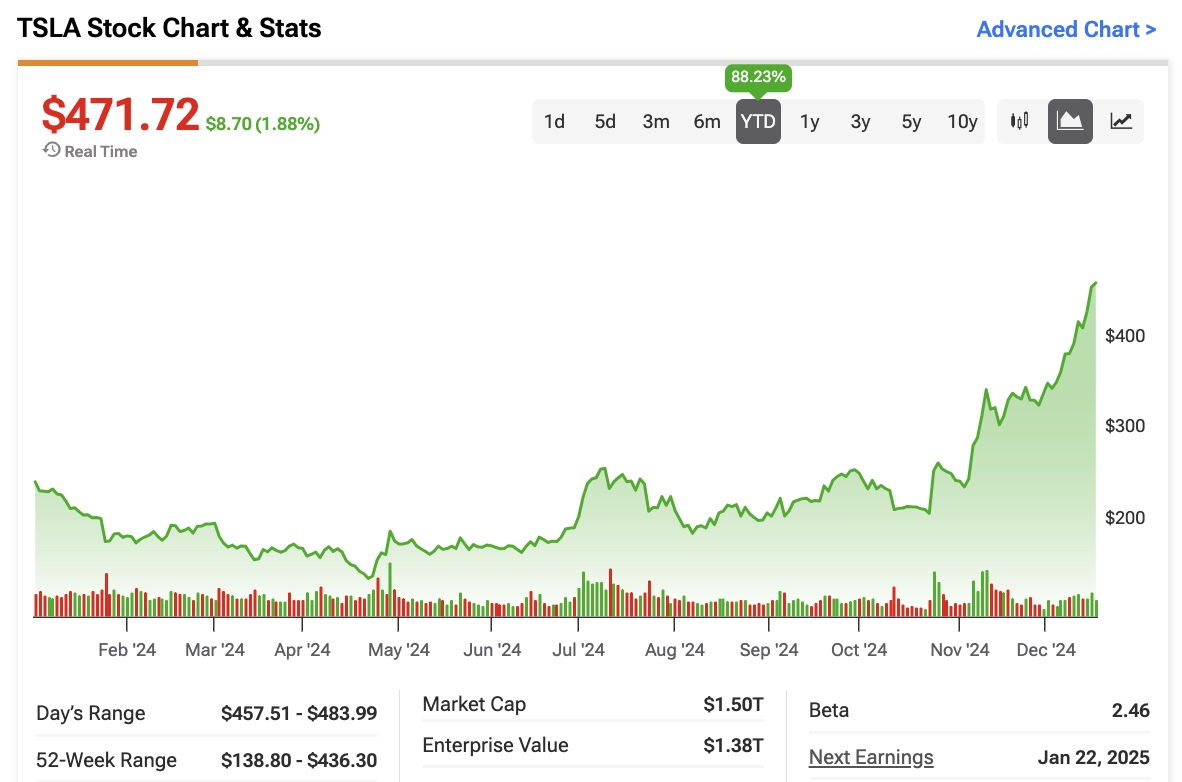Choose the 6m period button
The image size is (1182, 782).
(707, 121)
